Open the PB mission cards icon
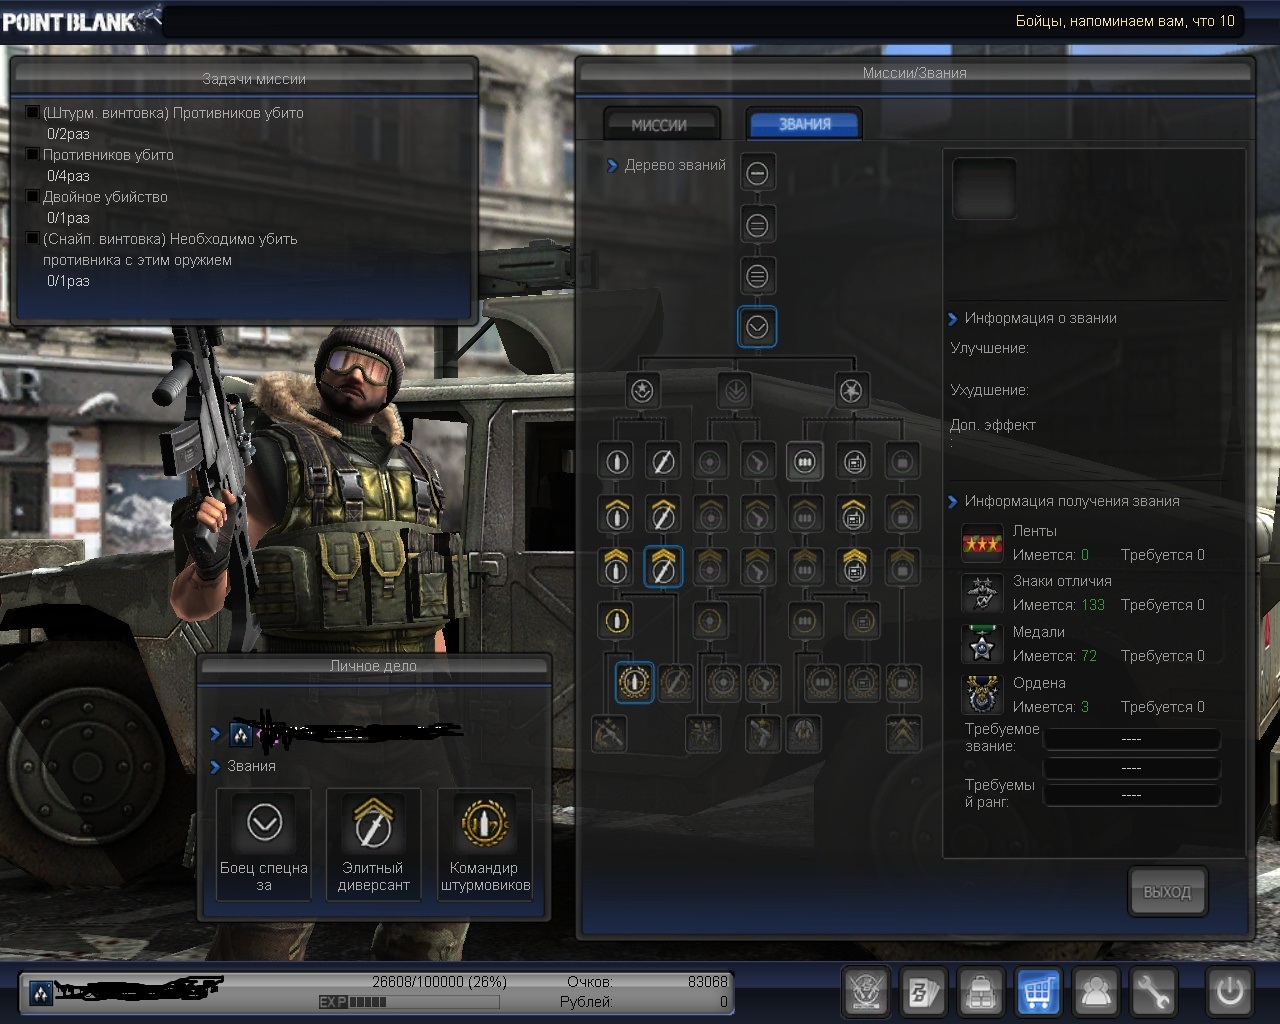 click(x=924, y=992)
